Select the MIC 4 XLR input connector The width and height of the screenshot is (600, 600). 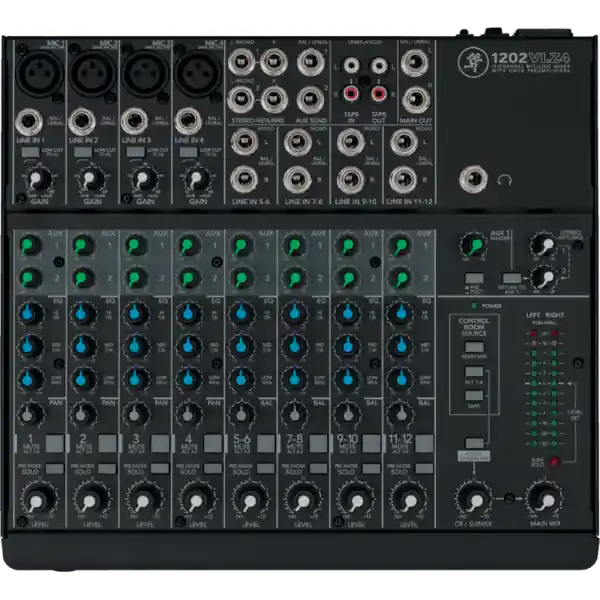pyautogui.click(x=198, y=74)
